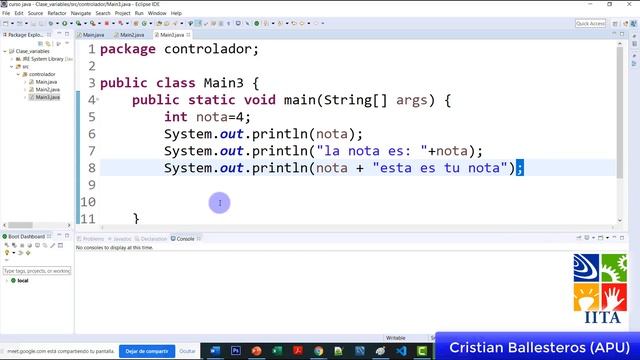
Task: Click the Package Explorer horizontal scrollbar thumb
Action: click(20, 225)
